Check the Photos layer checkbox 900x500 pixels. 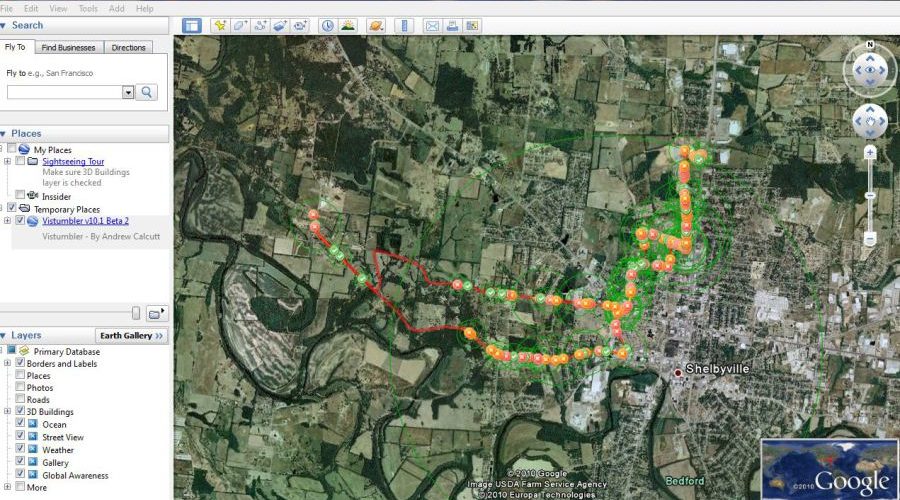(x=20, y=388)
